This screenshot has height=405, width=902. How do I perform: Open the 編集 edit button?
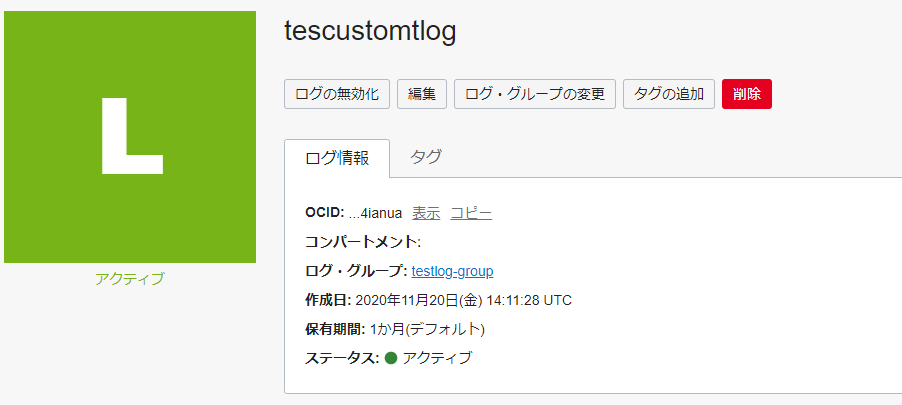click(x=421, y=95)
